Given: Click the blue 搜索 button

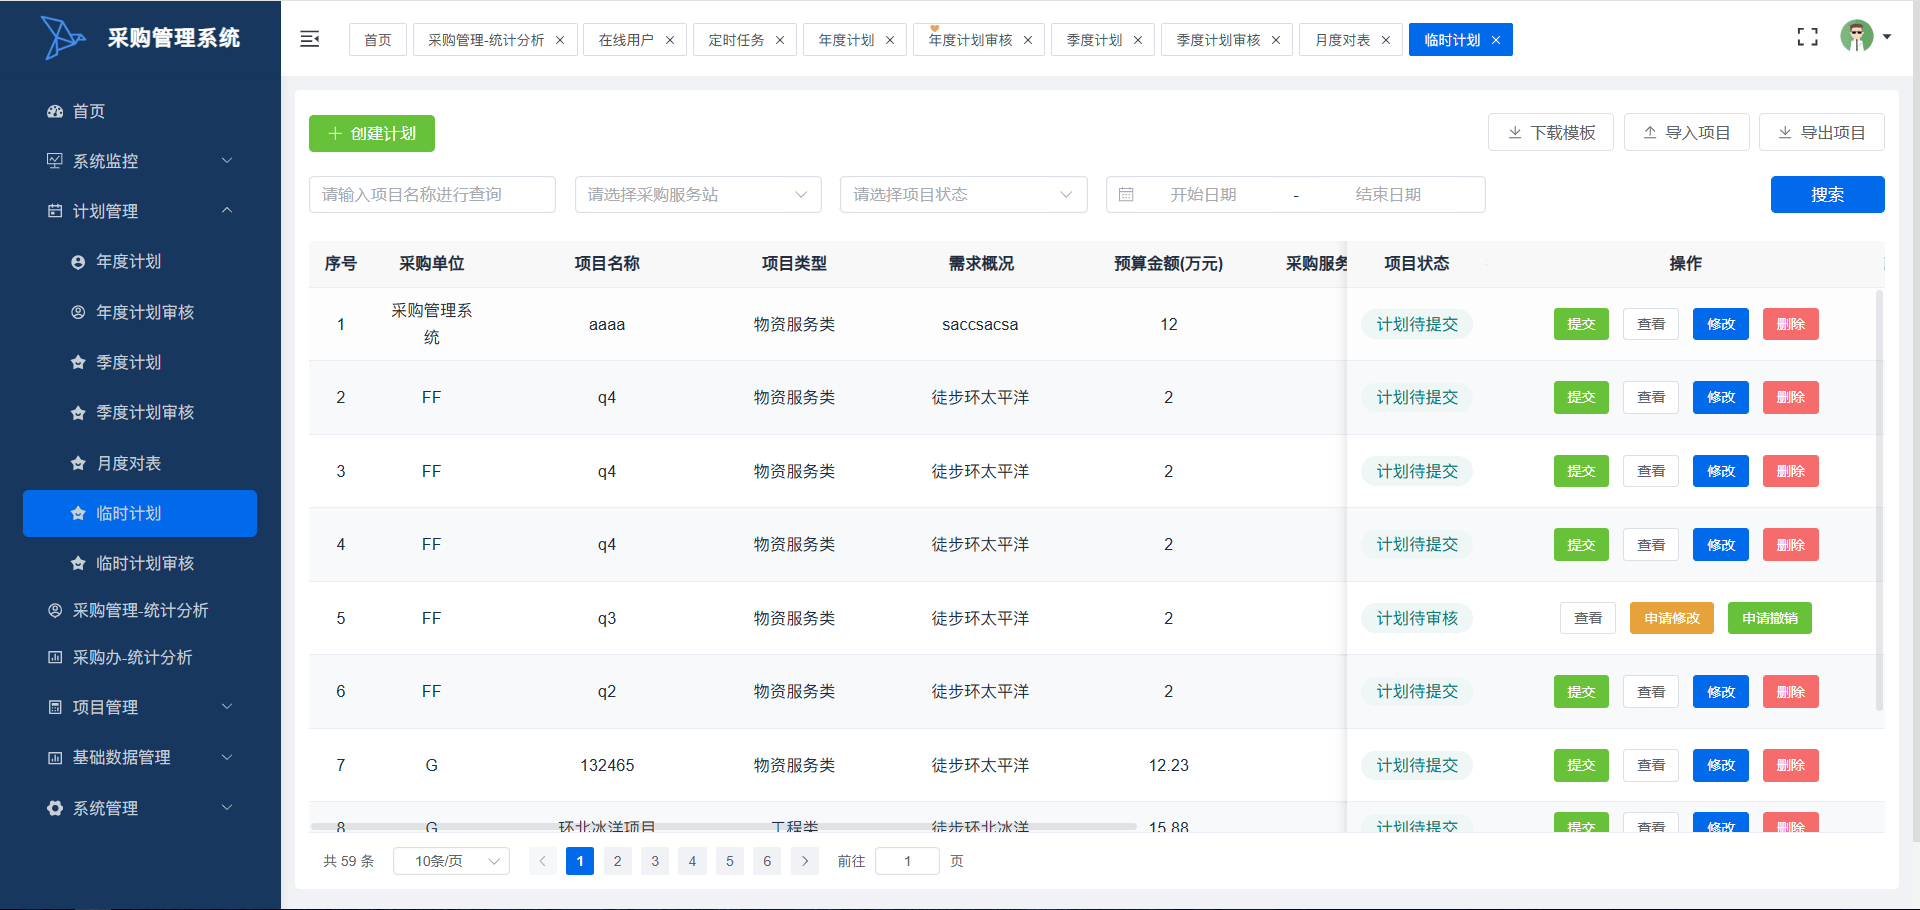Looking at the screenshot, I should pos(1828,194).
